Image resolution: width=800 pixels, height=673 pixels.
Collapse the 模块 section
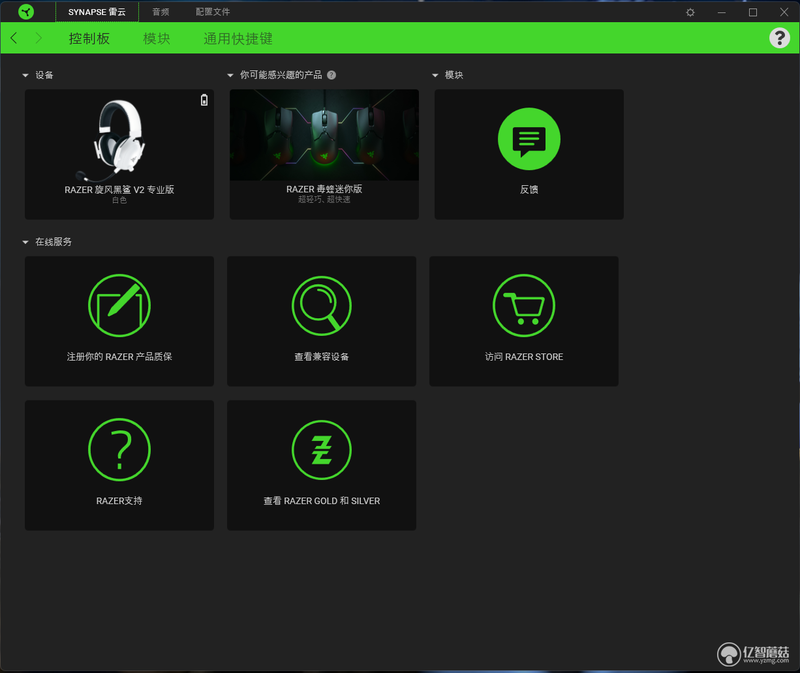(435, 76)
